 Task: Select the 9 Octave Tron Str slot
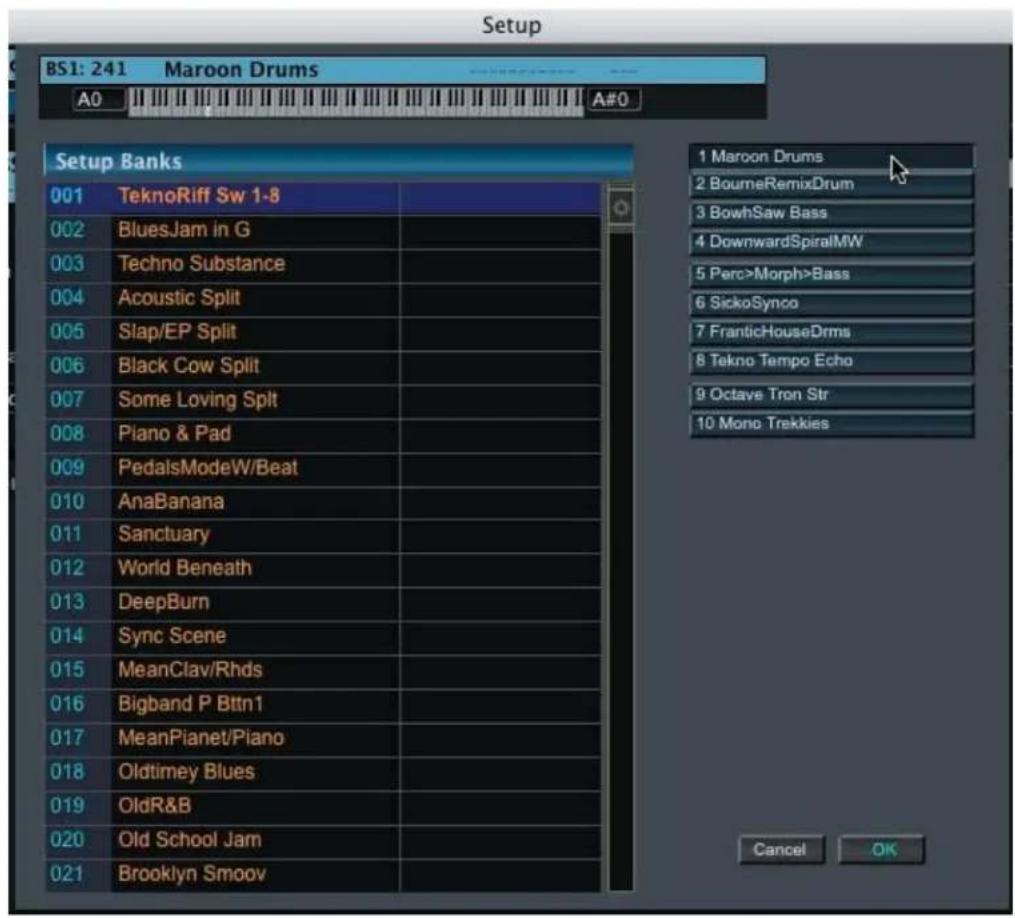coord(831,396)
